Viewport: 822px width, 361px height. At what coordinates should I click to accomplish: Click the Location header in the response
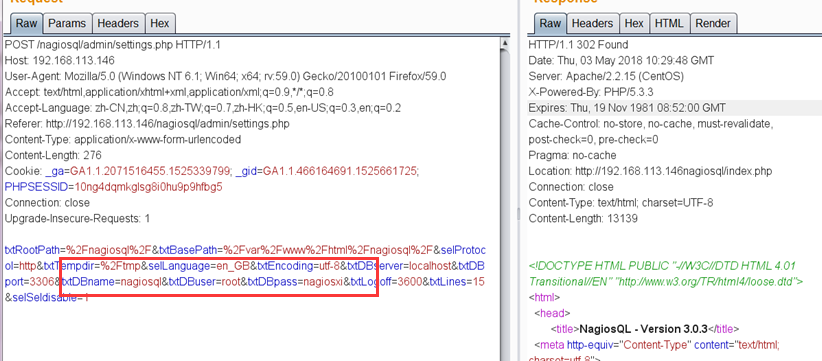(x=650, y=171)
